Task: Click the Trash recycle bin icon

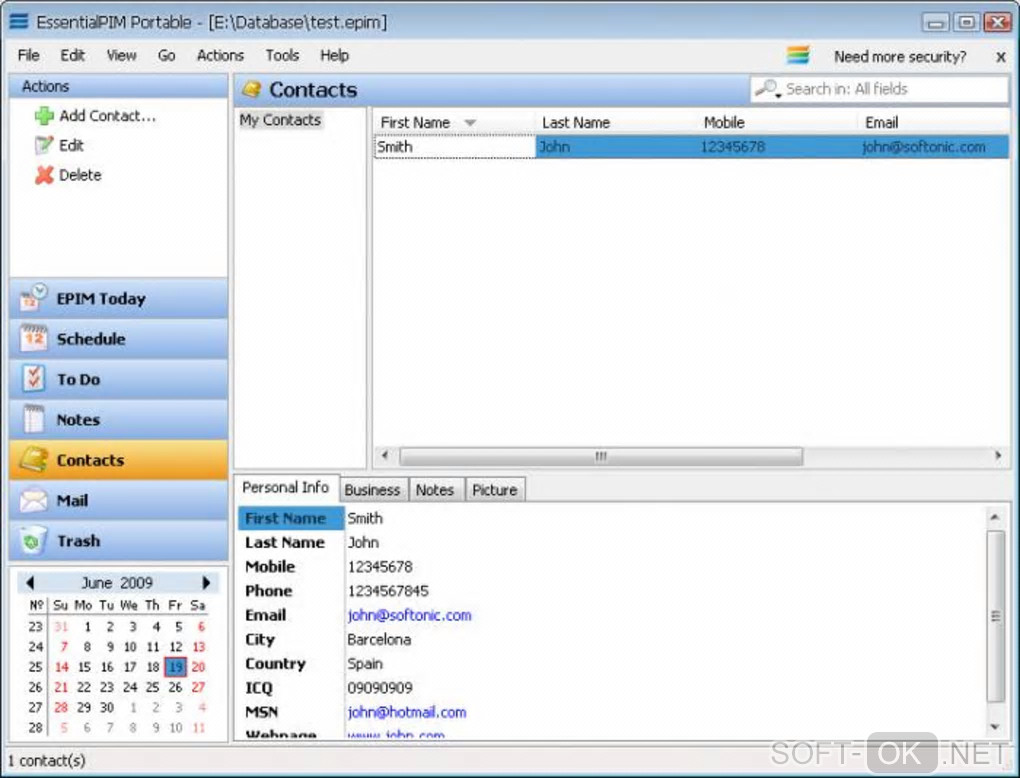Action: [33, 540]
